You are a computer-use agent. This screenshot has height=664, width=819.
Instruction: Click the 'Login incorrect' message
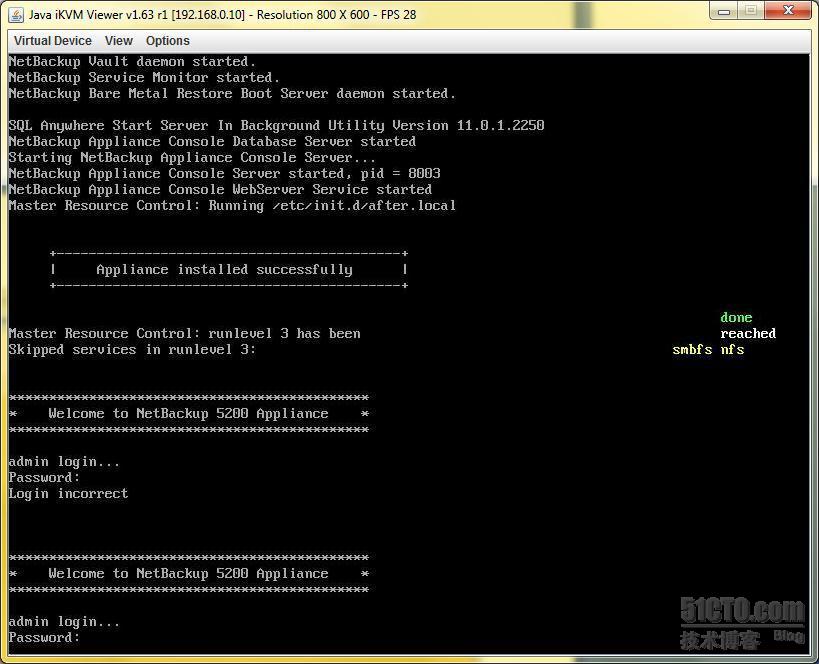point(68,494)
